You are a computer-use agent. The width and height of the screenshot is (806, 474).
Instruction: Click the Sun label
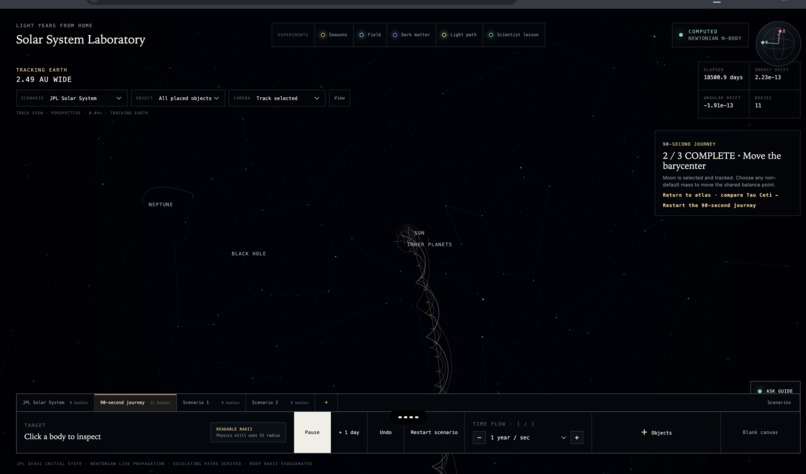[419, 233]
